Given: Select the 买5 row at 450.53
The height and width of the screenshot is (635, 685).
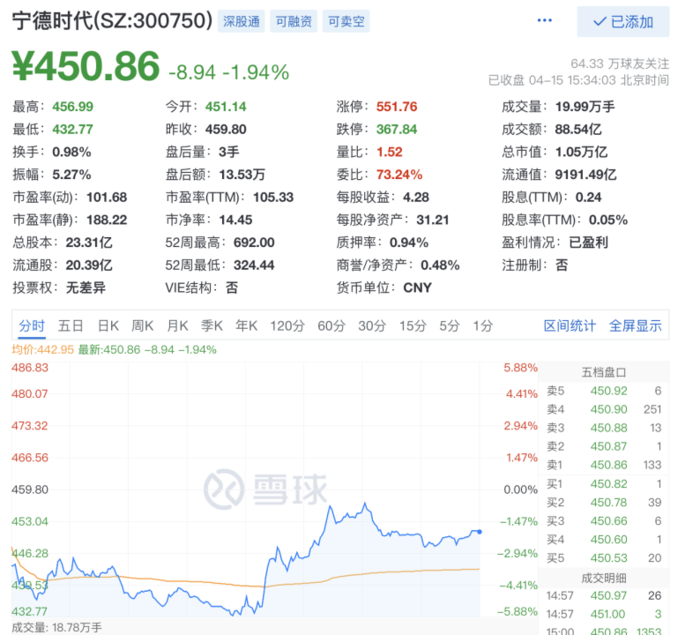Looking at the screenshot, I should (604, 558).
